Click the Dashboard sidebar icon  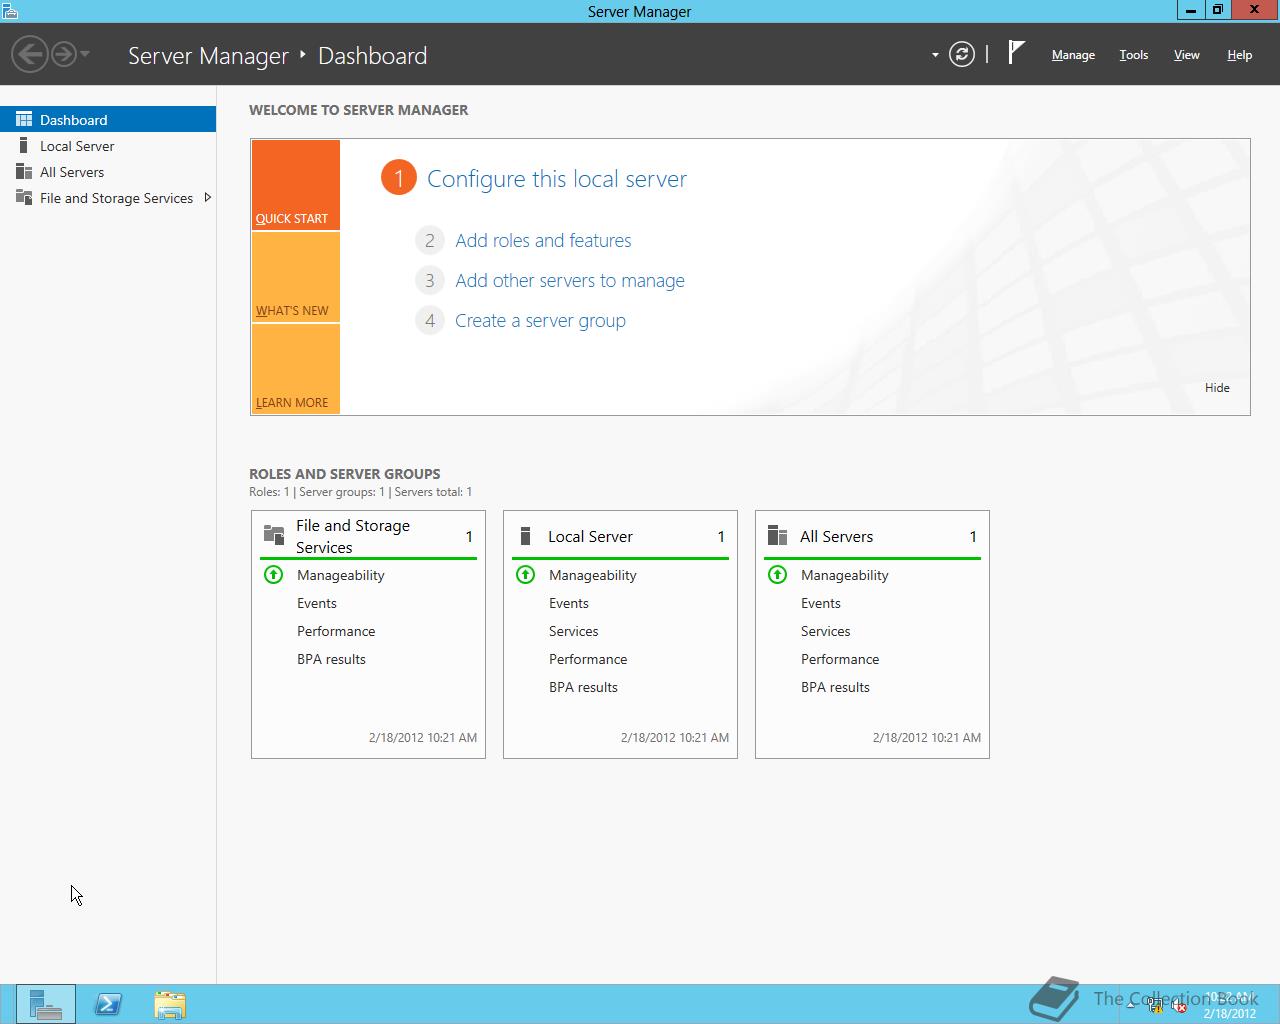pos(24,119)
